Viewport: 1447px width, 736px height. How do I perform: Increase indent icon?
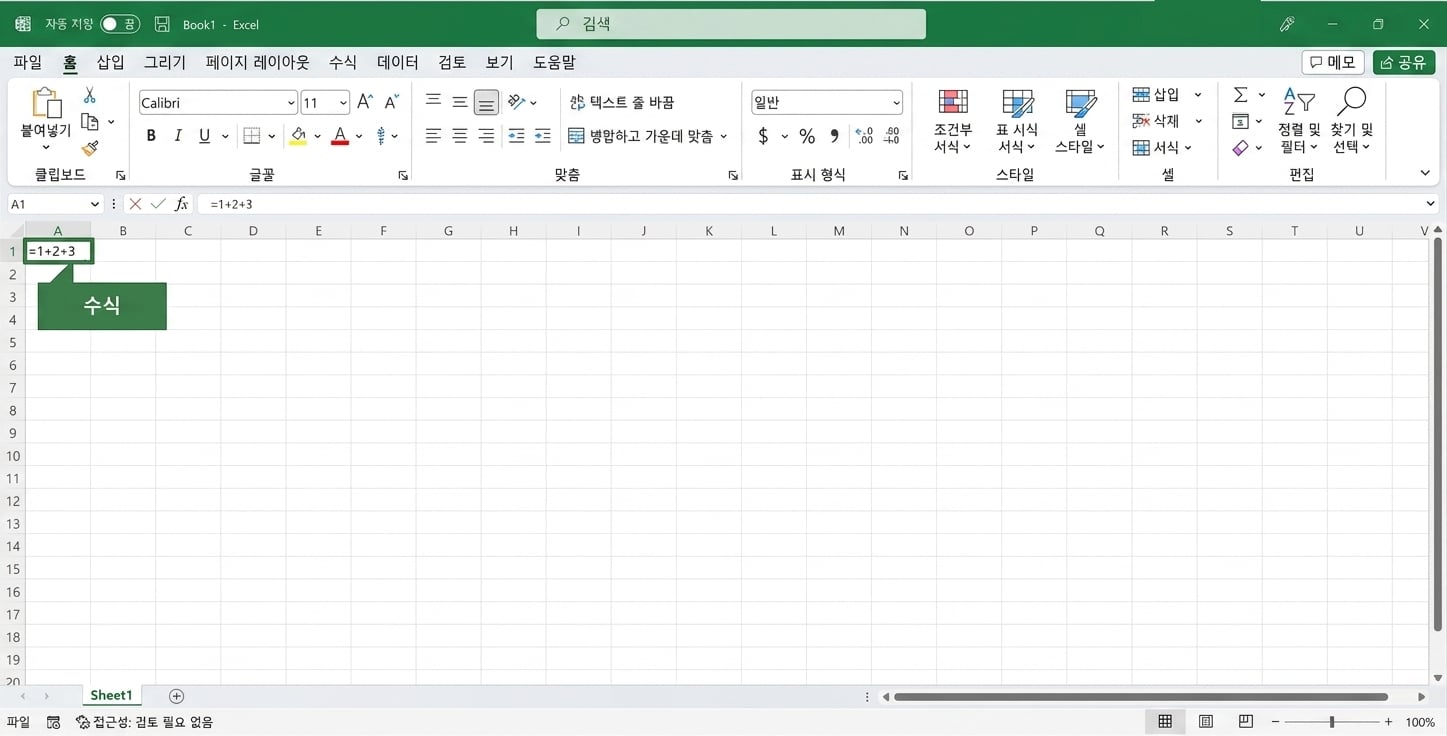(x=542, y=136)
